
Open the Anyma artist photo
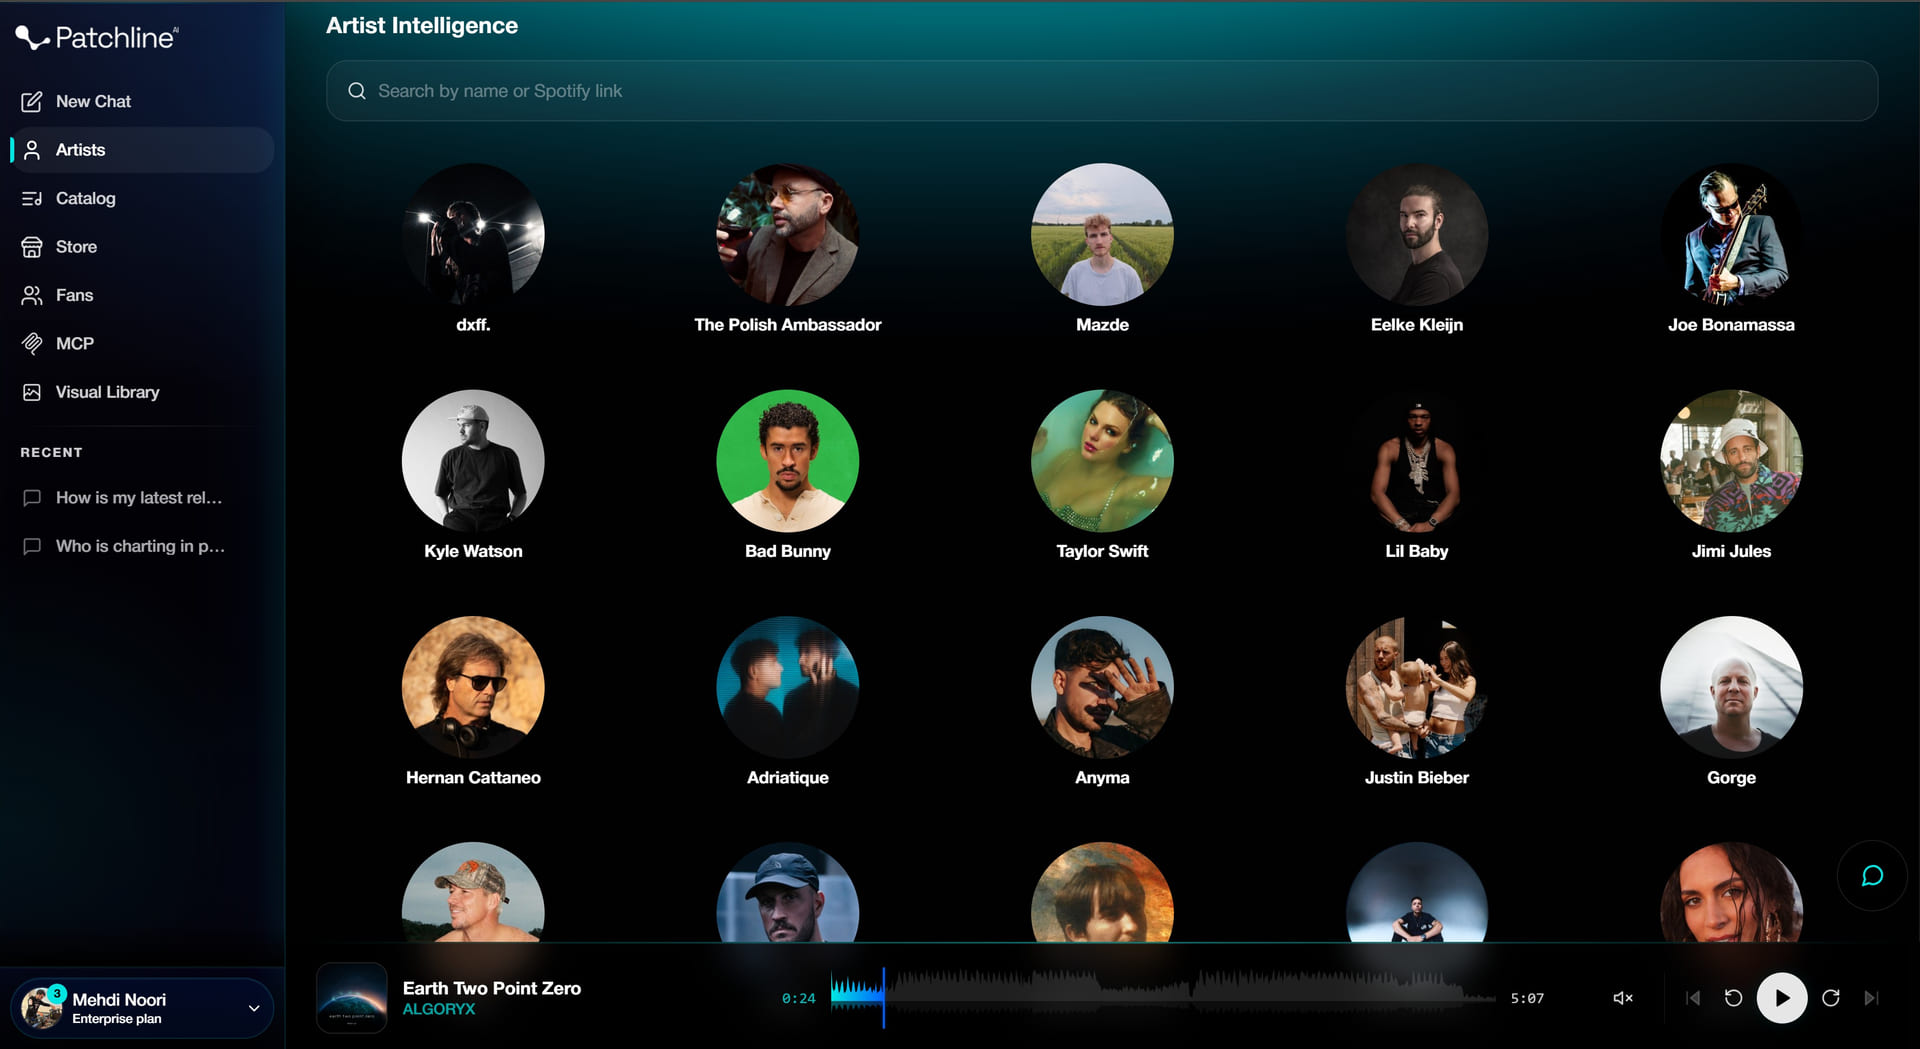click(1102, 688)
